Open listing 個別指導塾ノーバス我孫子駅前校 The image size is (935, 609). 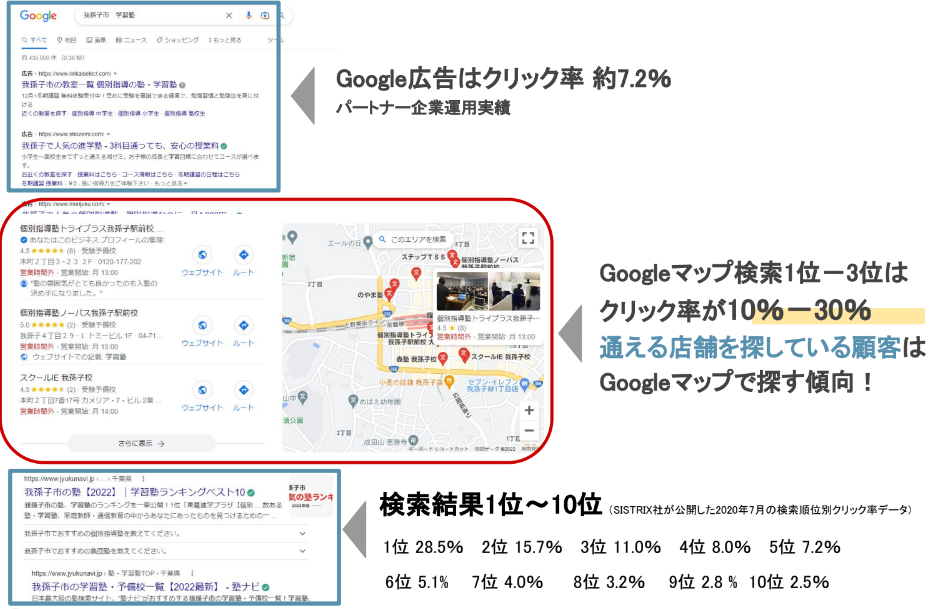point(79,313)
